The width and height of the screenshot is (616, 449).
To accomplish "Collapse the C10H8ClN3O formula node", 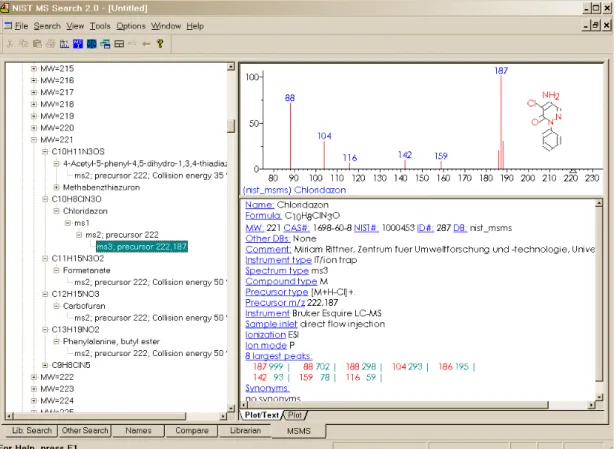I will click(x=45, y=199).
